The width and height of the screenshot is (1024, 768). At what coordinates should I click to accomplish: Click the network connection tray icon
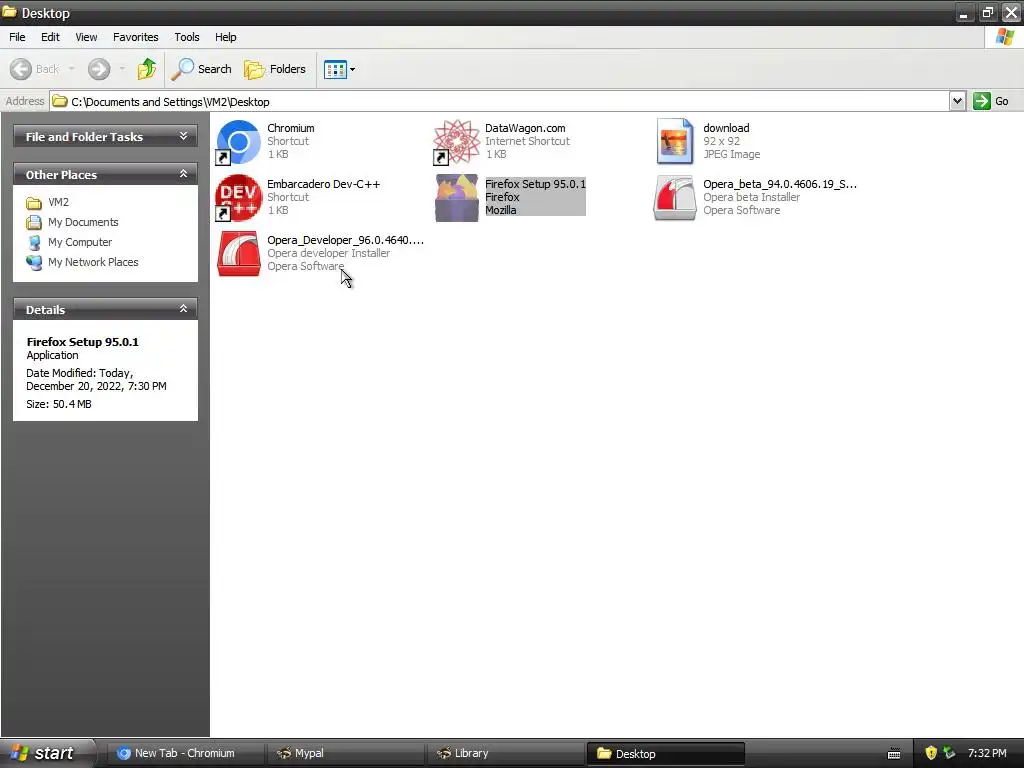[x=950, y=753]
